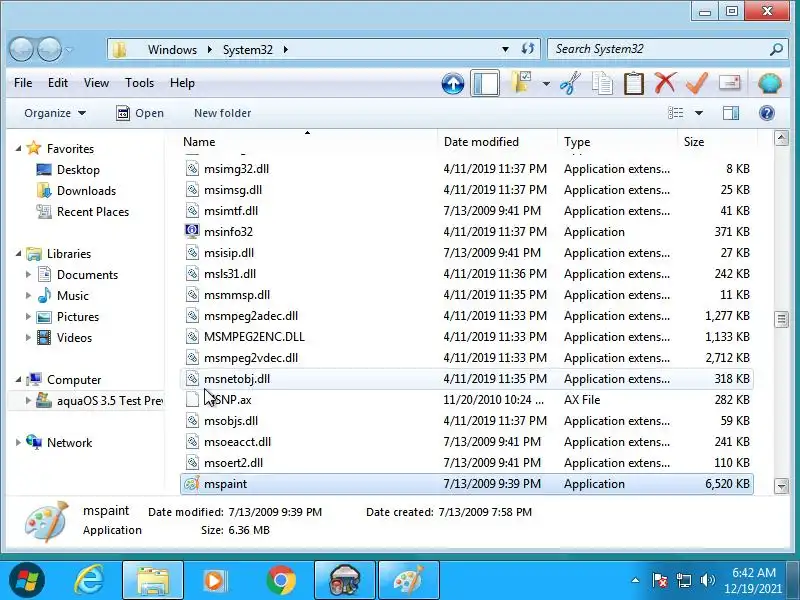Click the Classic Shell seashell icon

pyautogui.click(x=769, y=83)
